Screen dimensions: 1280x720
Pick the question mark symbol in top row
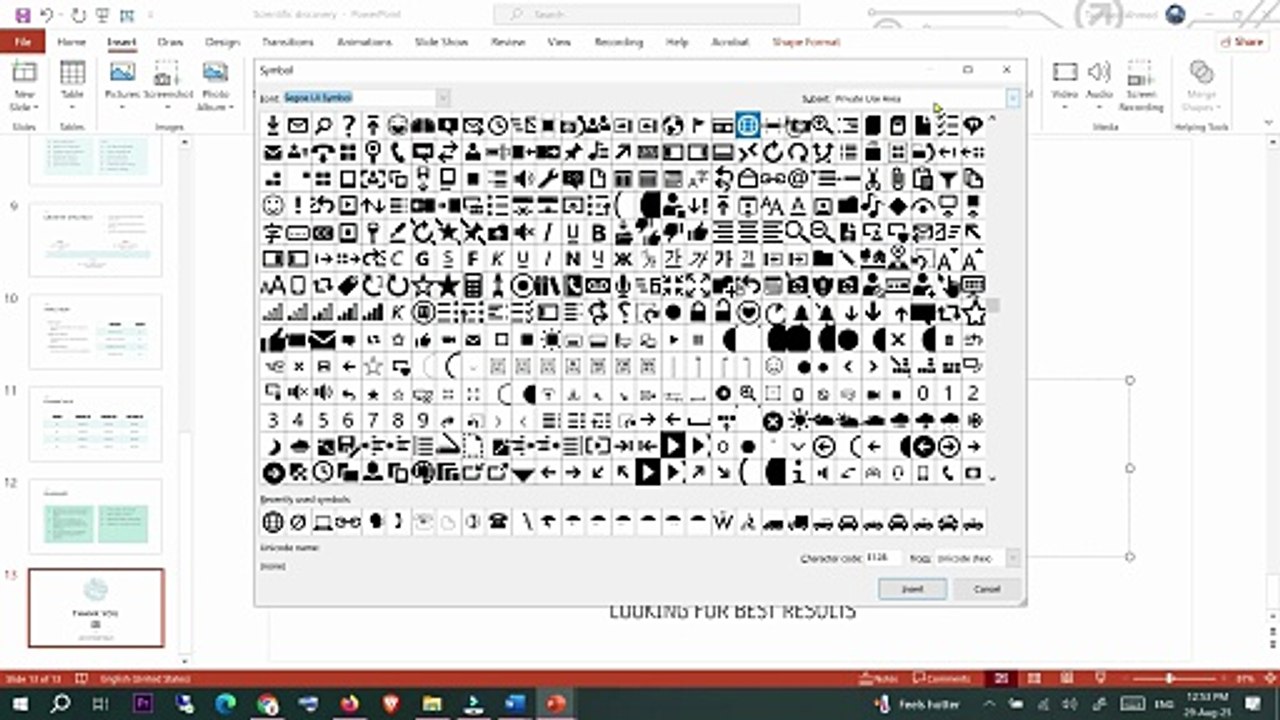(x=348, y=125)
